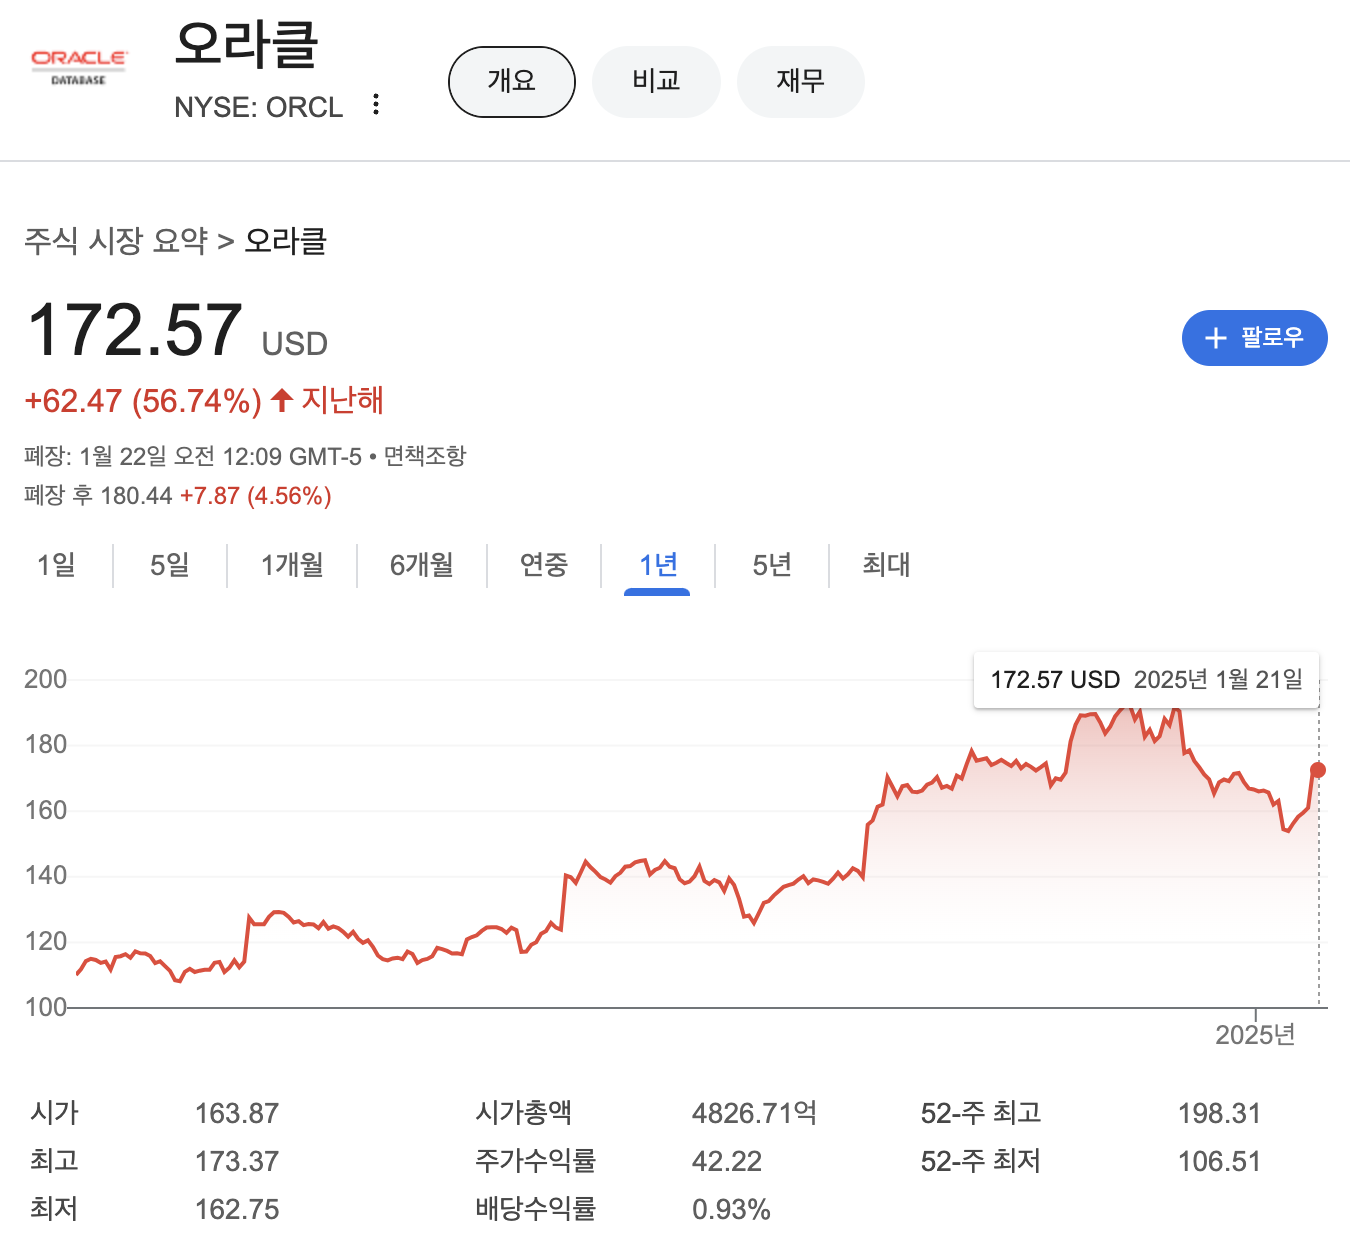Click the 2025년 axis label on the chart
This screenshot has height=1234, width=1350.
(1255, 1035)
